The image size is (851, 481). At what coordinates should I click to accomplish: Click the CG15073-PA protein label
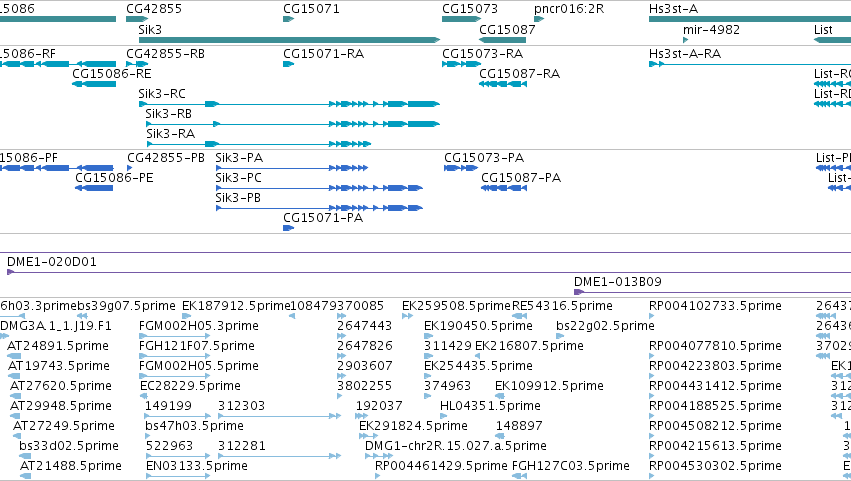484,158
